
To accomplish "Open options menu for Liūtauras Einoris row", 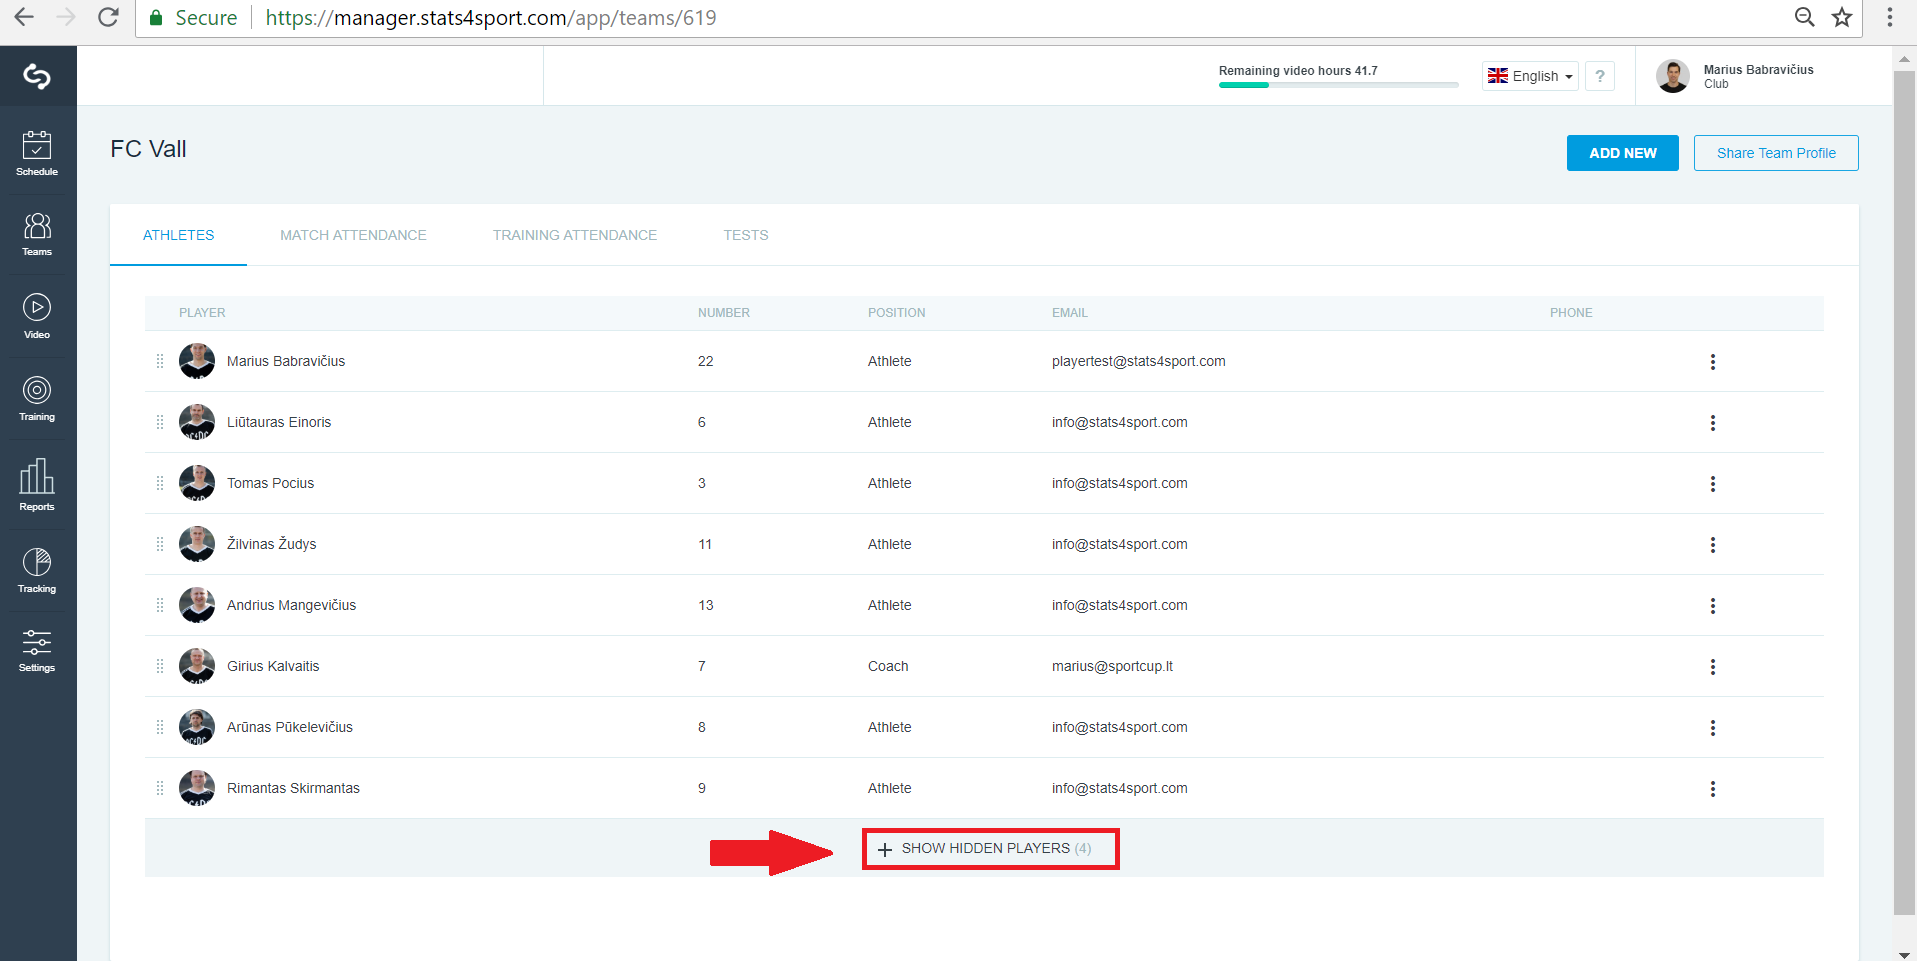I will click(1713, 423).
